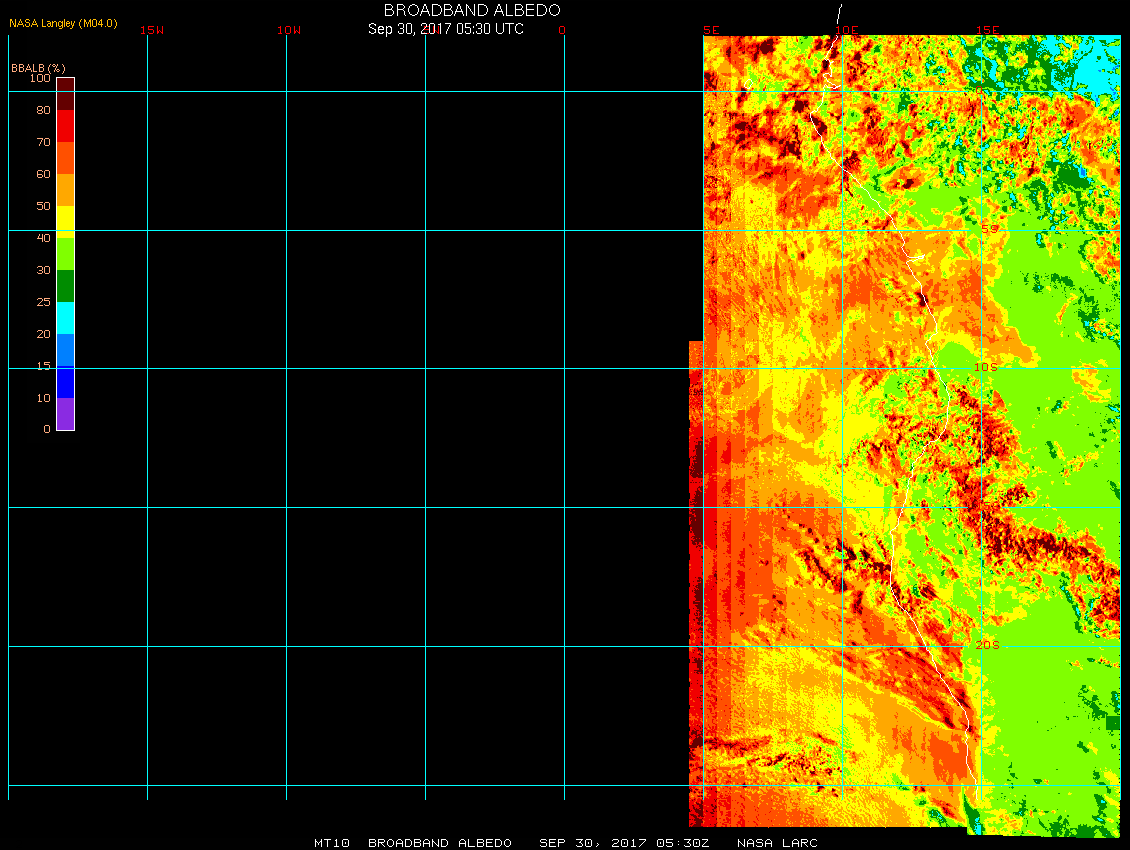
Task: Click the small green square near right edge
Action: (1113, 722)
